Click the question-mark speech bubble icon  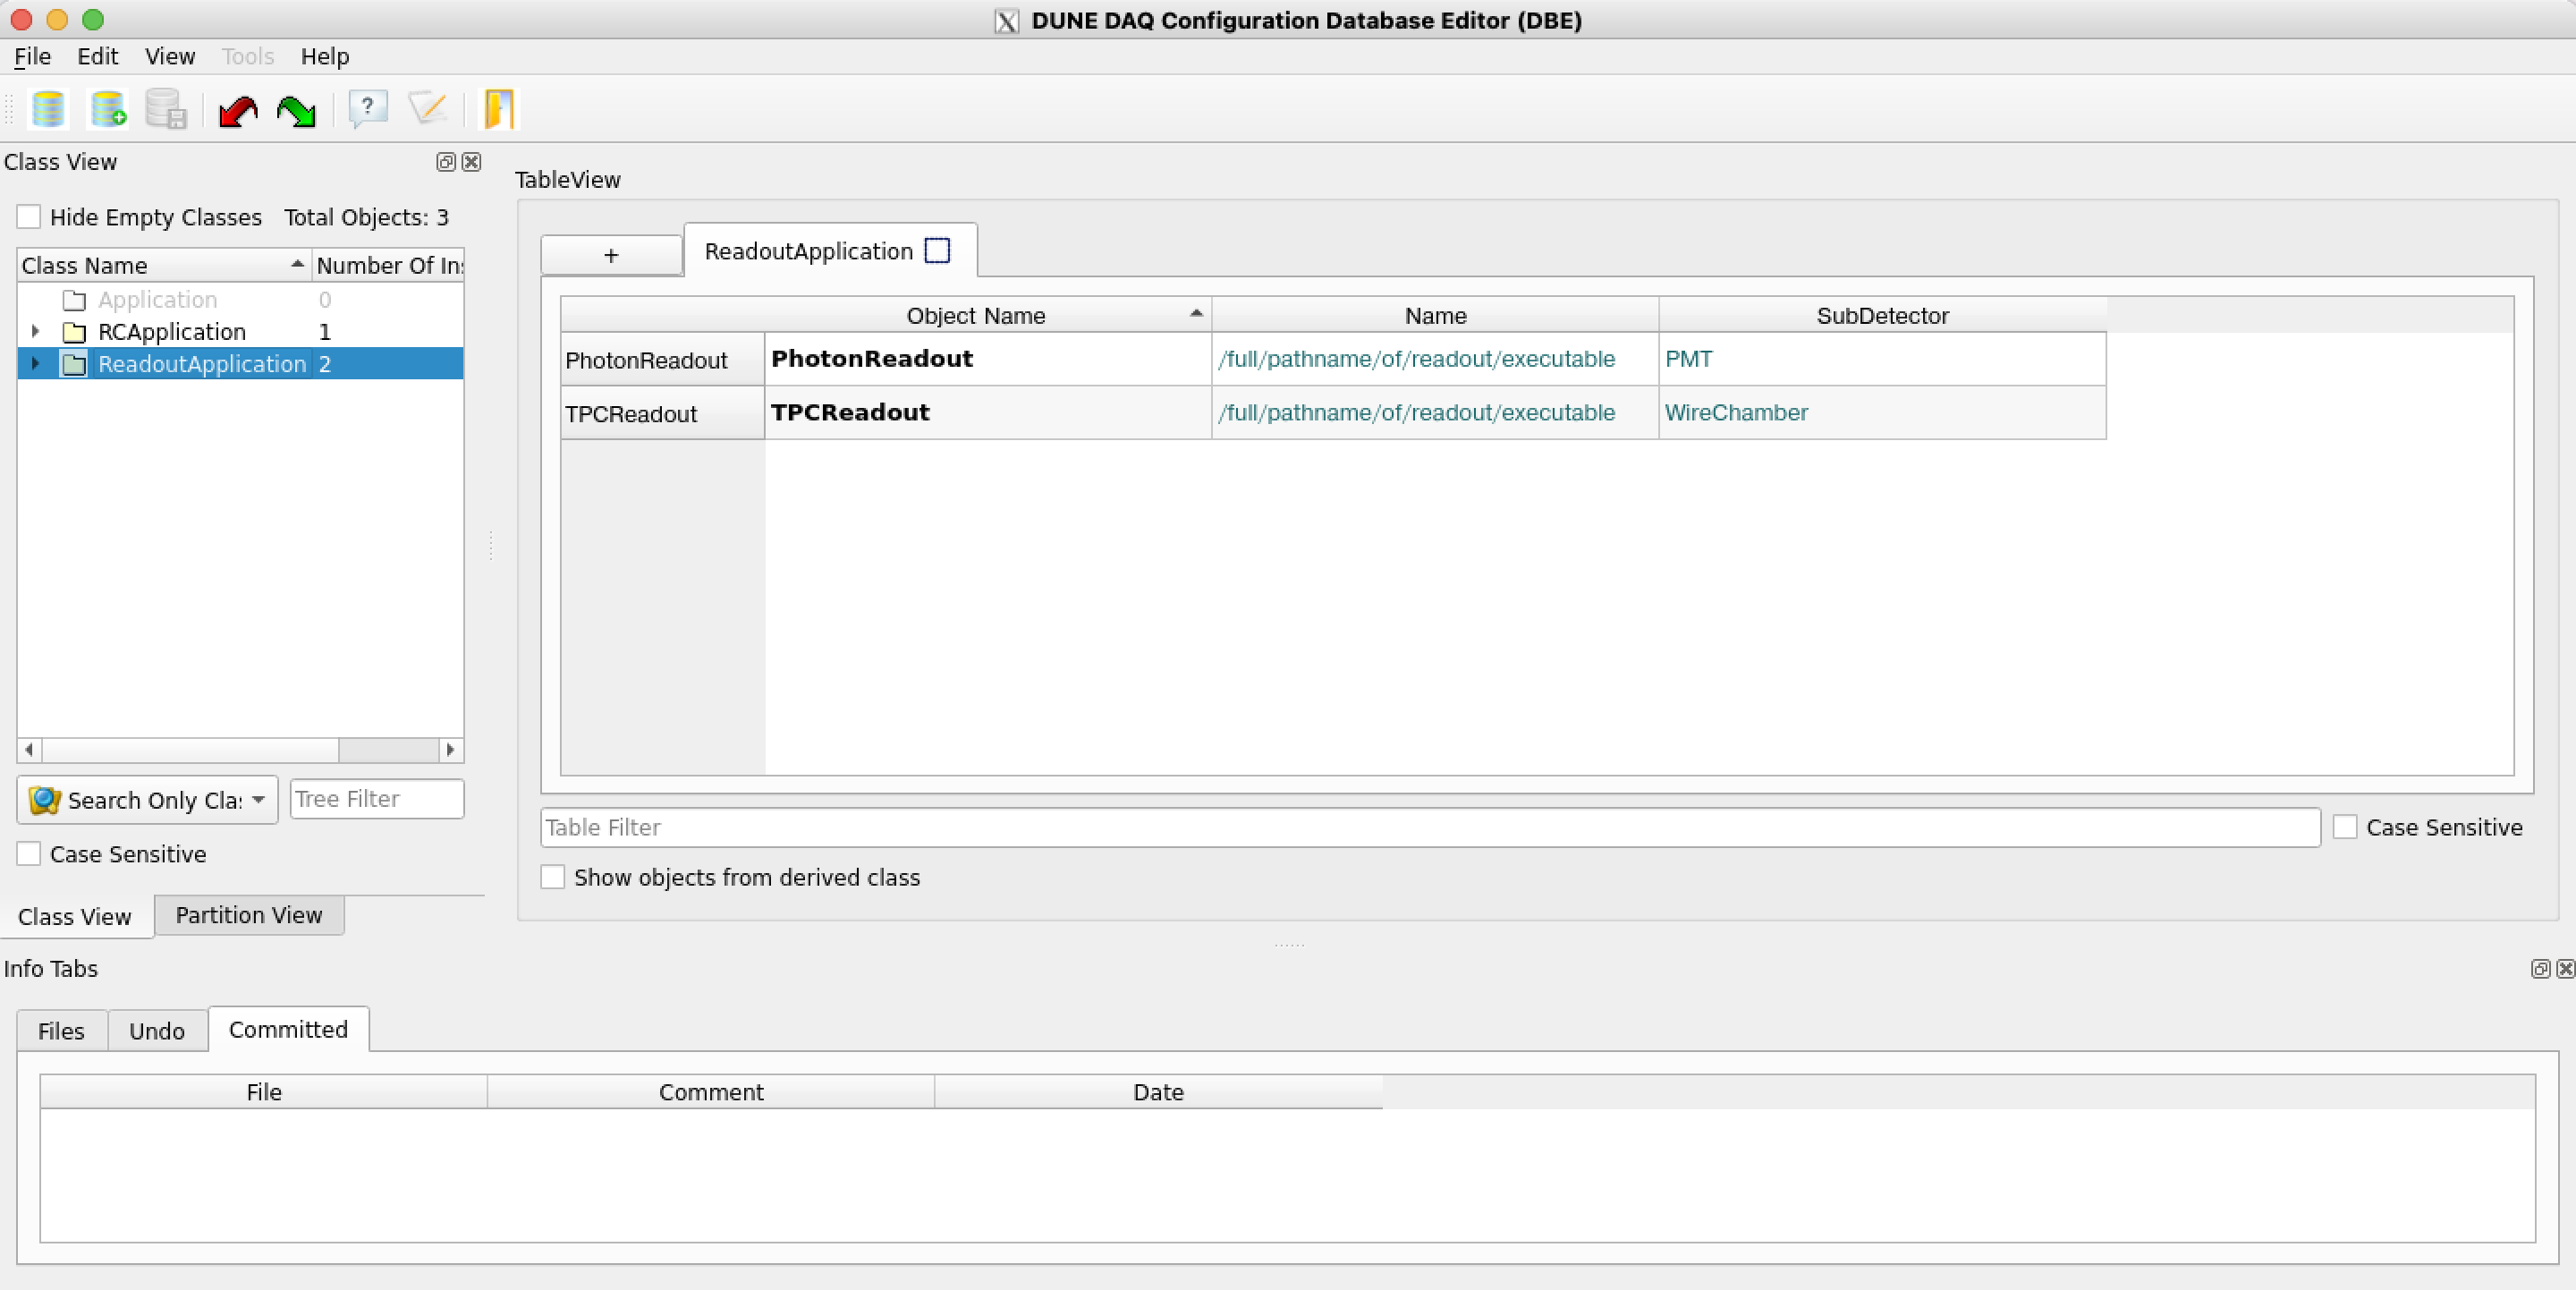[368, 108]
